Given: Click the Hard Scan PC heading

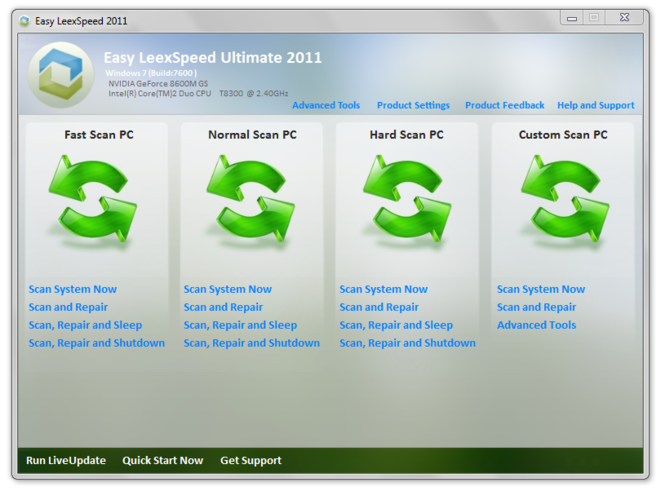Looking at the screenshot, I should tap(406, 135).
